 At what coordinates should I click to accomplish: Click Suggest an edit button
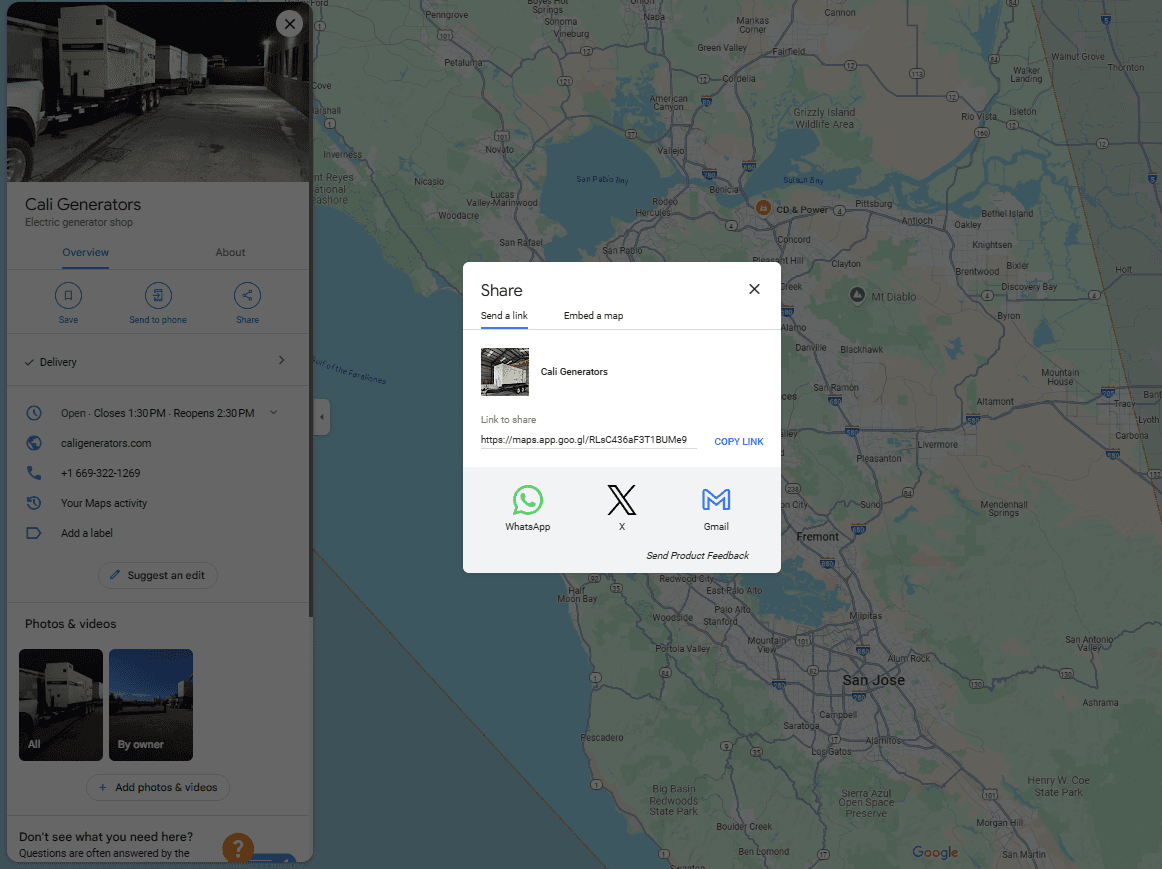(x=158, y=576)
